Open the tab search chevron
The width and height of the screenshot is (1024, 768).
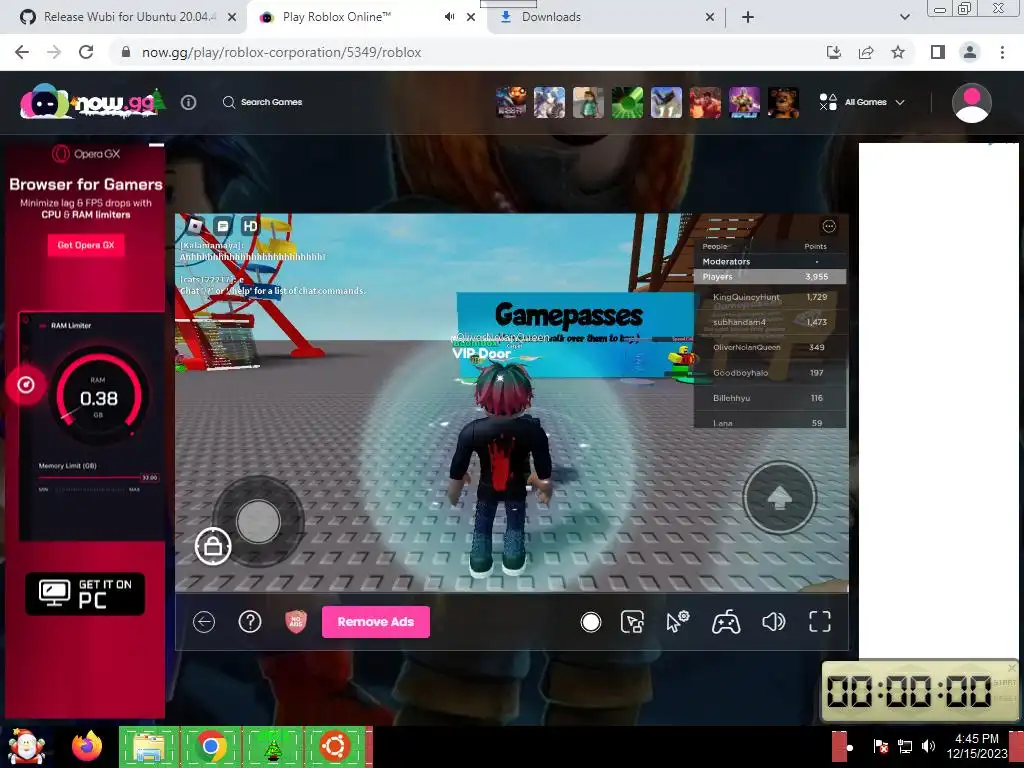pyautogui.click(x=904, y=17)
